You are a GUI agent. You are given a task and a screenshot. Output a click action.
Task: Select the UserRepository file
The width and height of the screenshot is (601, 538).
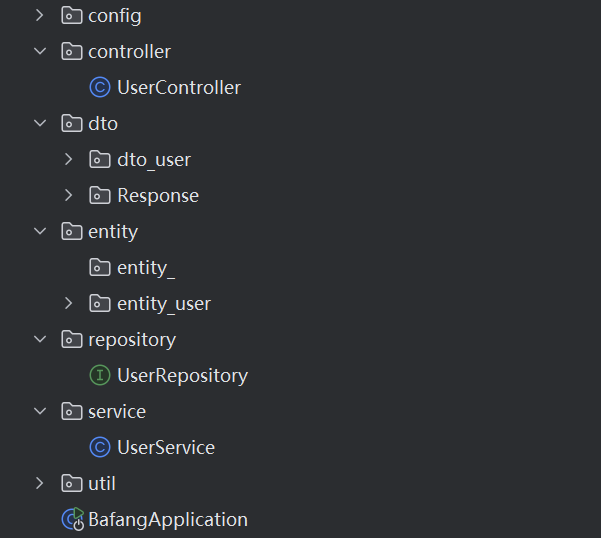tap(182, 376)
